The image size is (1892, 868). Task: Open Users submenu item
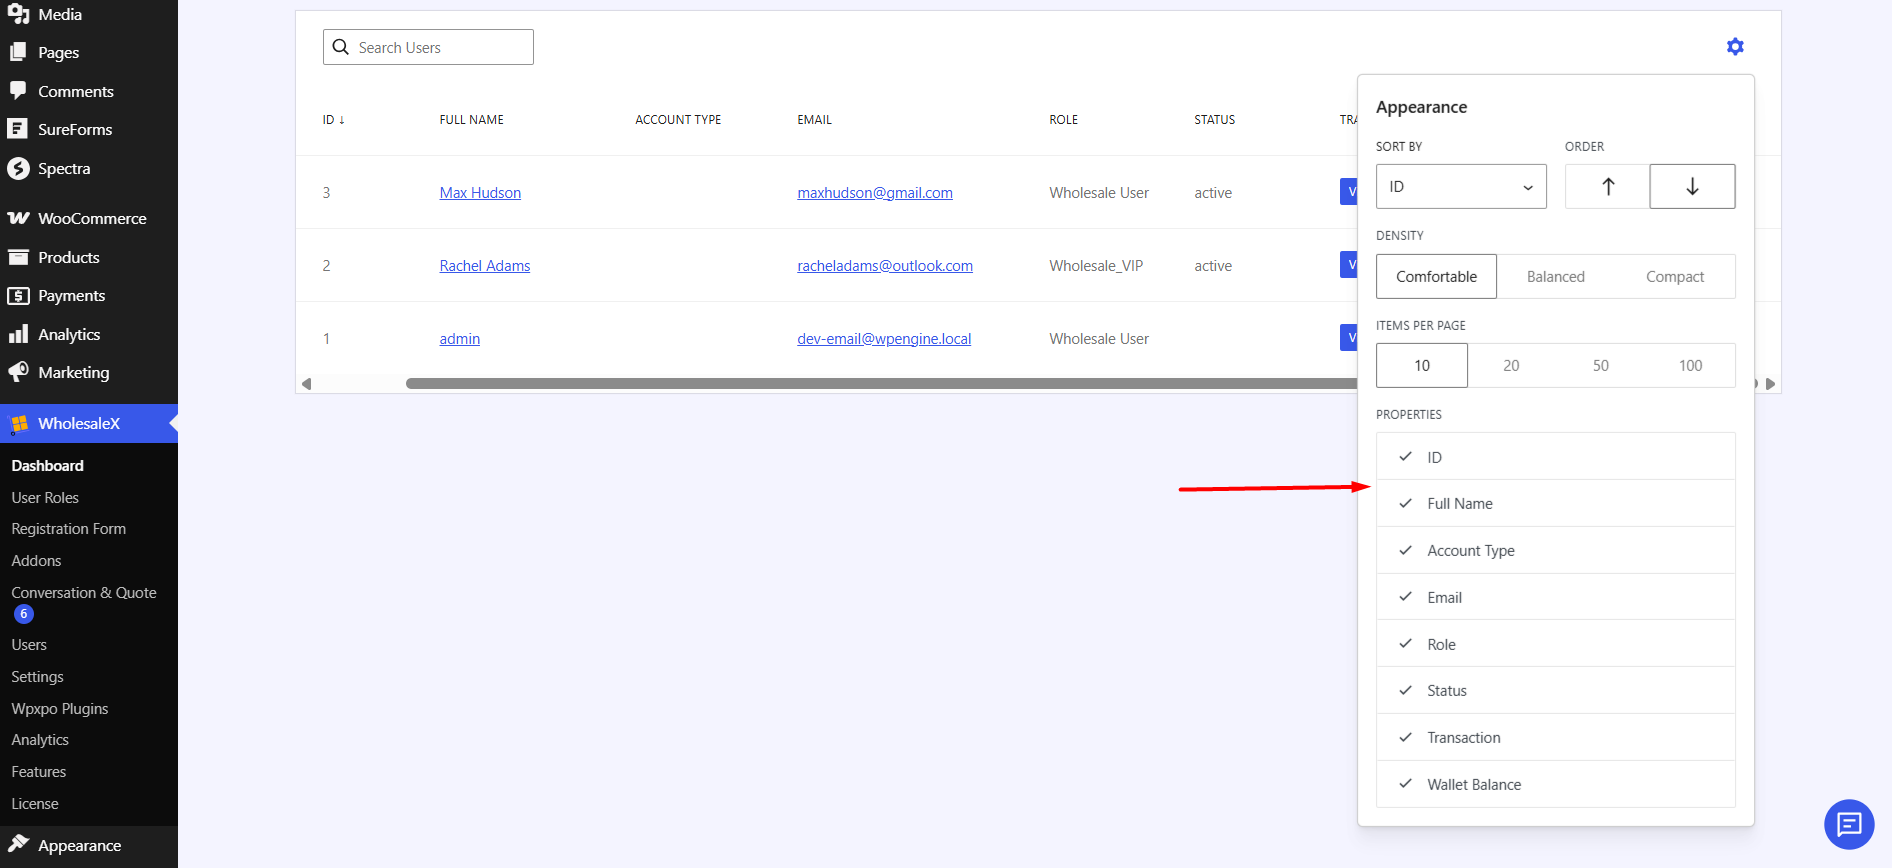pyautogui.click(x=29, y=644)
